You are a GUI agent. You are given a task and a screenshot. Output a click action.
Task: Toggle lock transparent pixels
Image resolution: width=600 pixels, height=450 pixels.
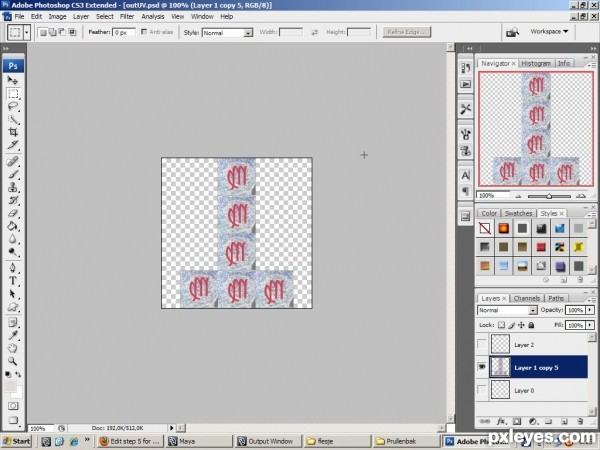[501, 325]
